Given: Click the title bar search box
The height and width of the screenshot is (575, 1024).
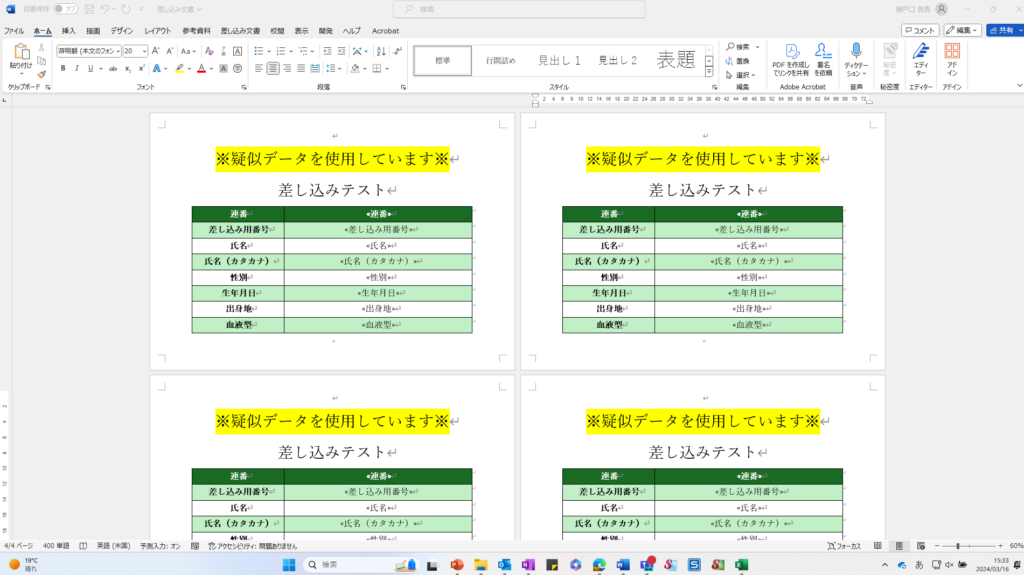Looking at the screenshot, I should point(519,9).
